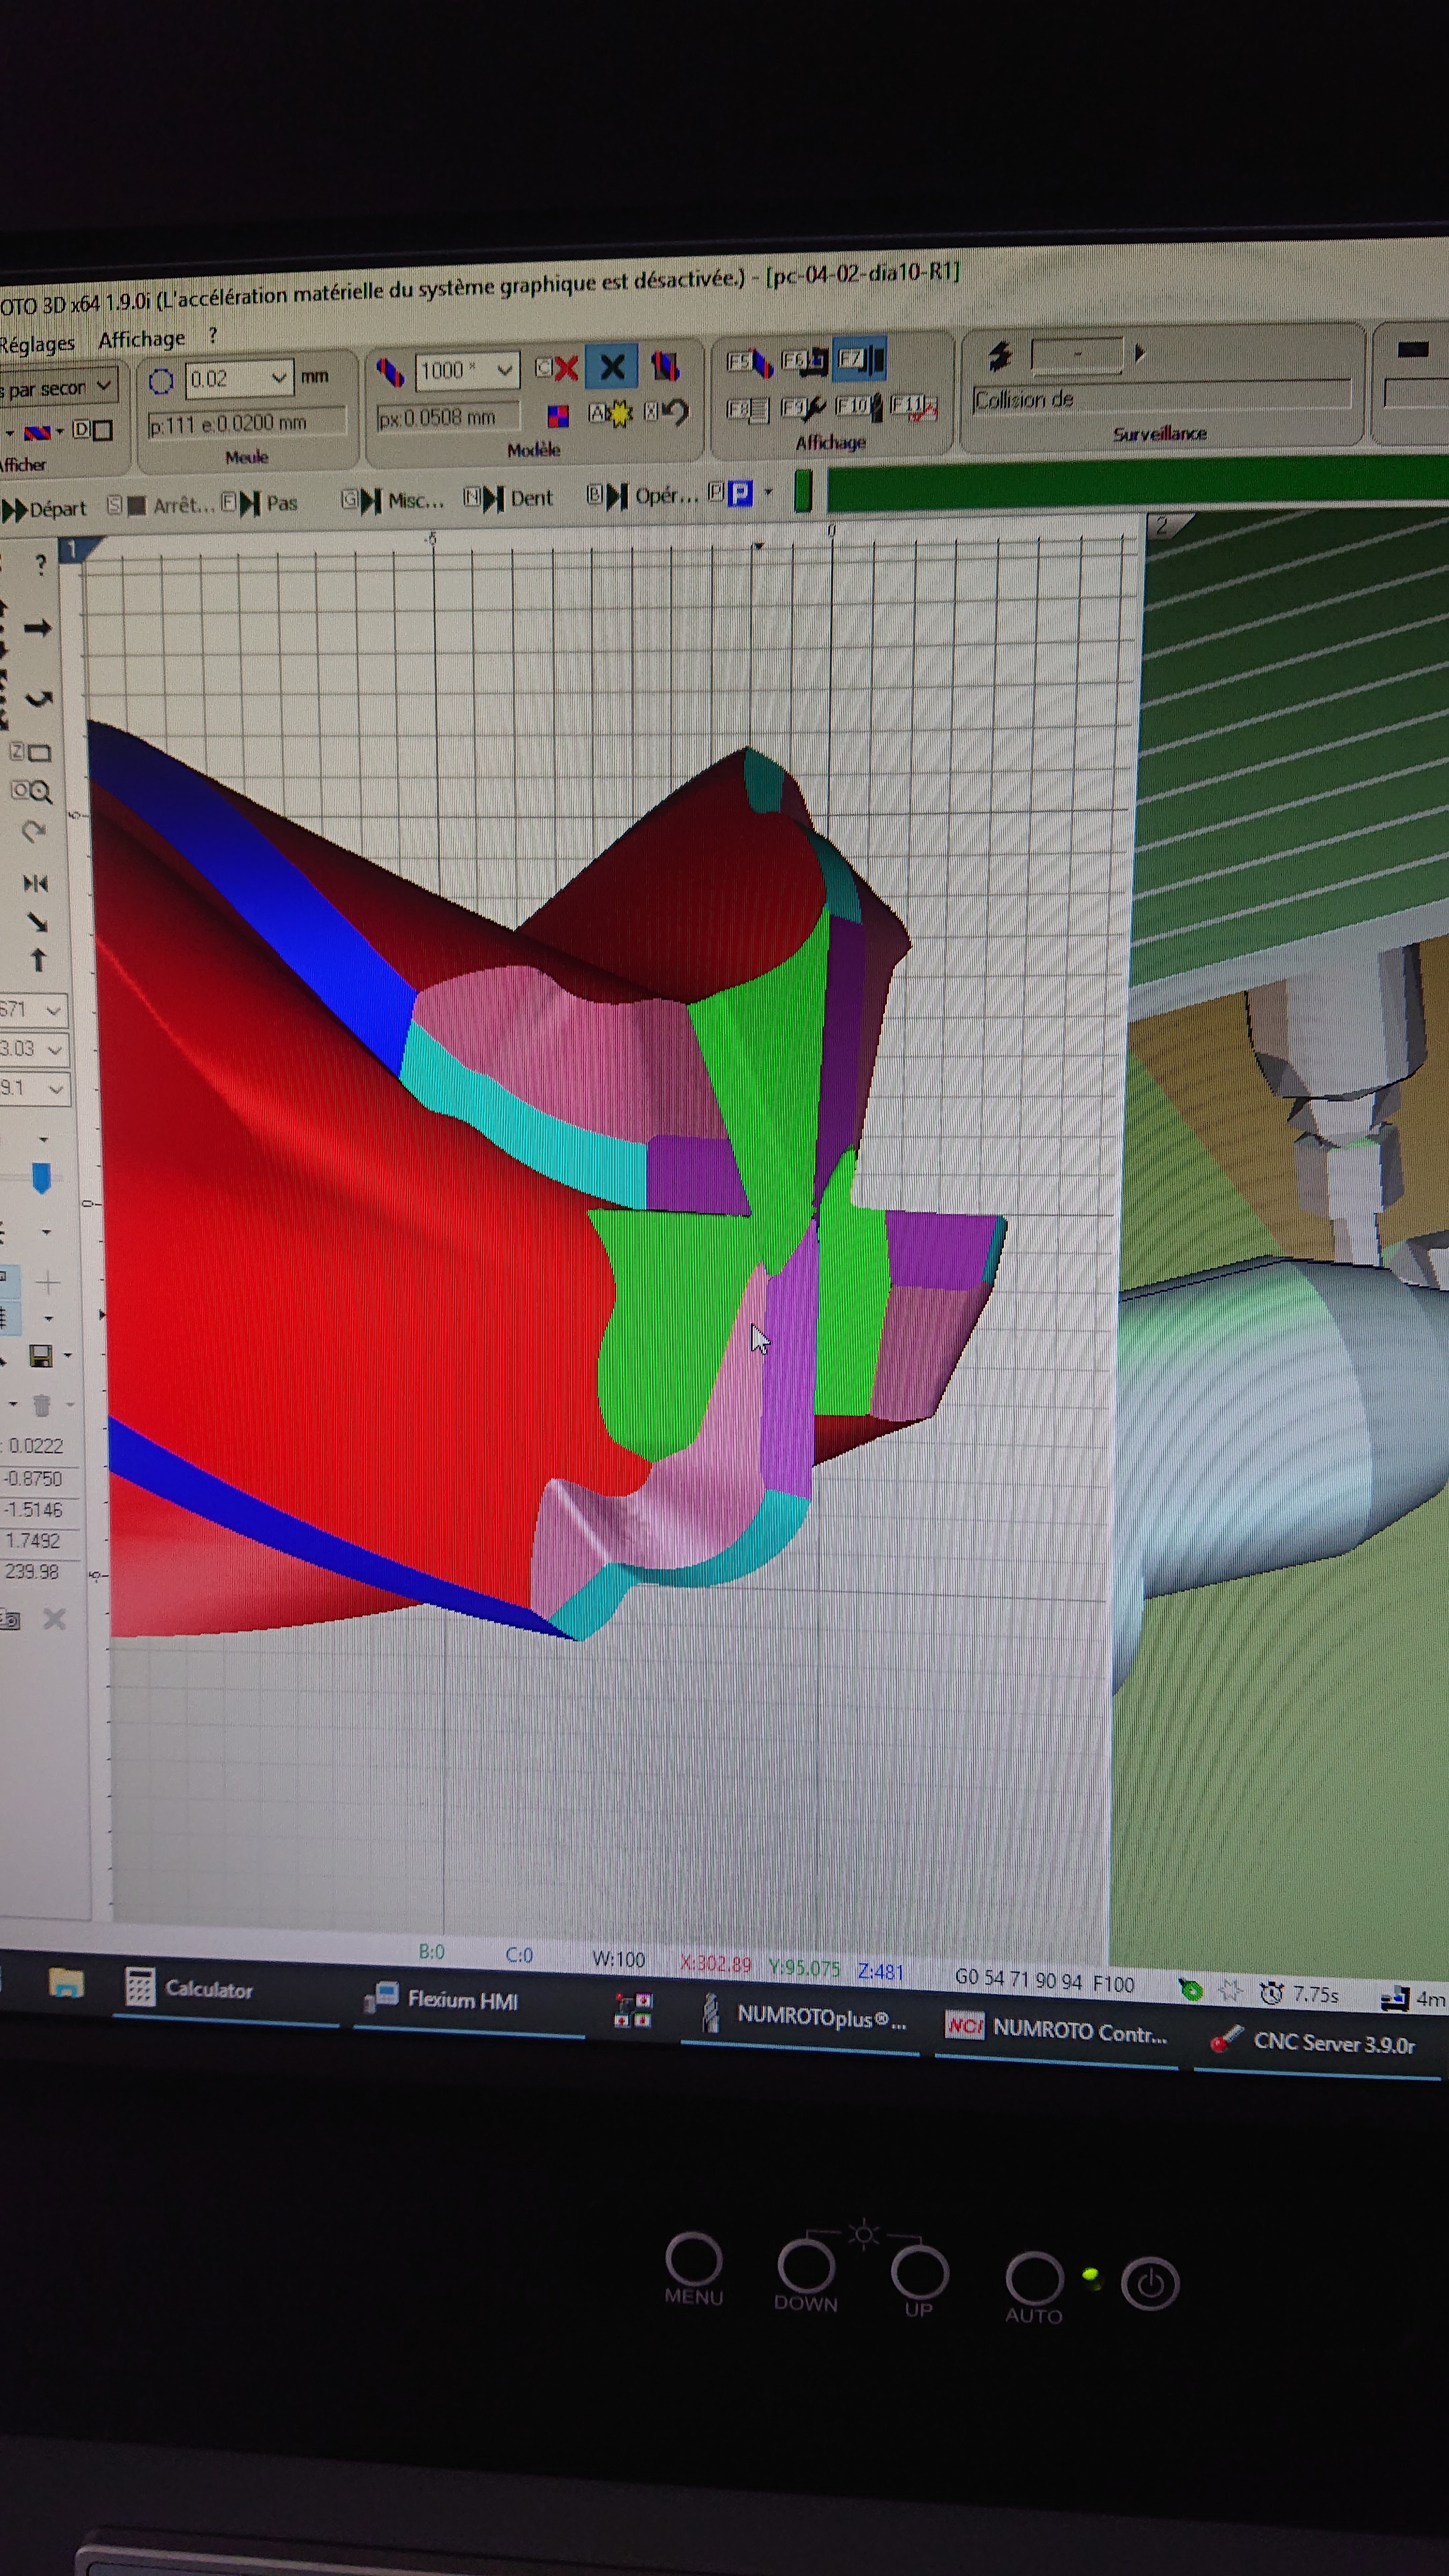Click the red-blue blank comparison icon
1449x2576 pixels.
coord(665,365)
